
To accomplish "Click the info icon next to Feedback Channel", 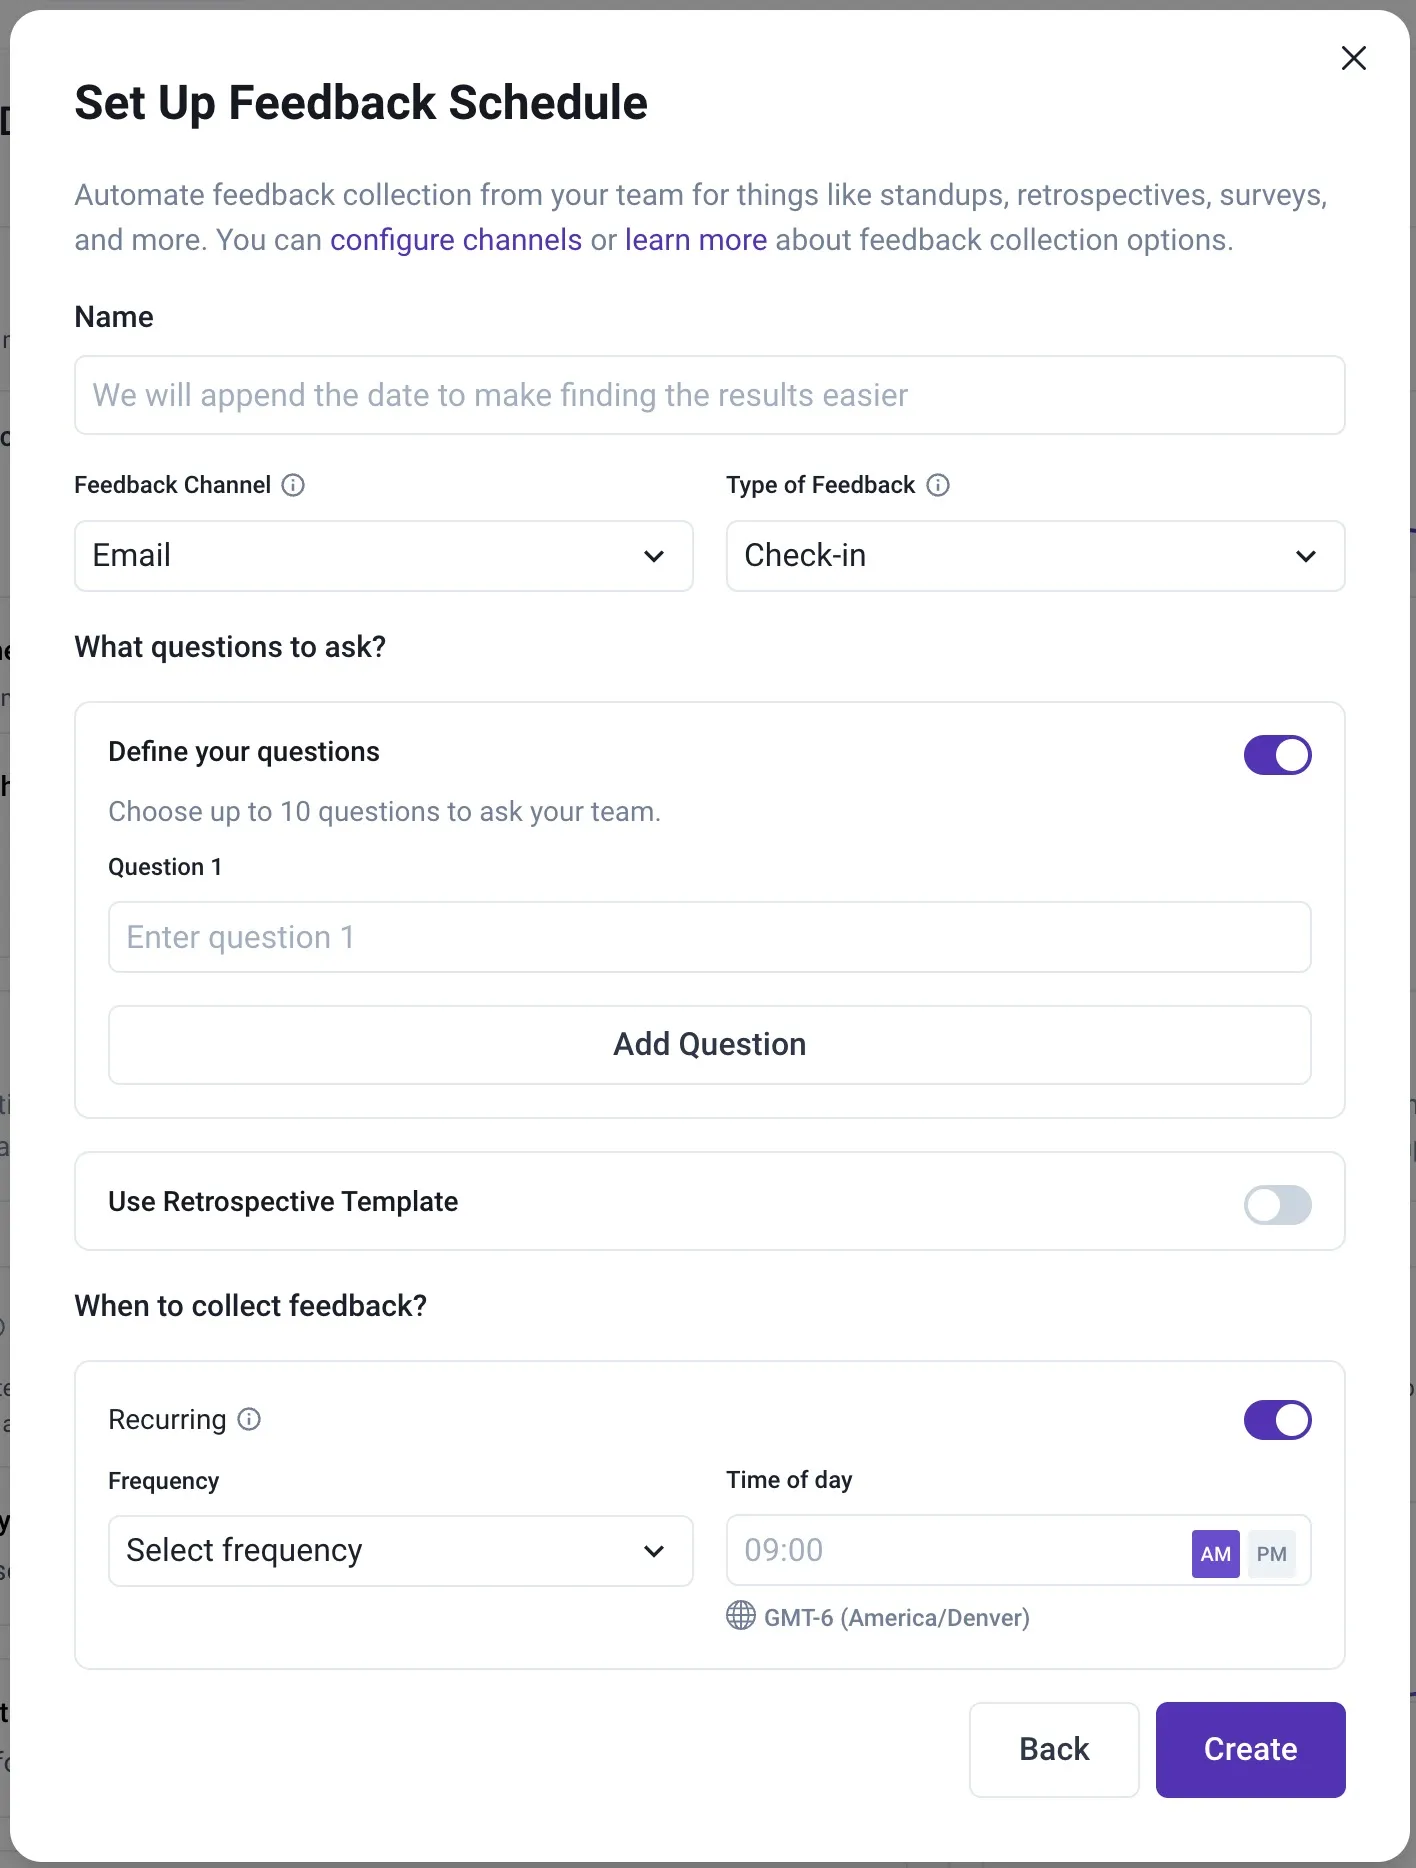I will tap(292, 485).
